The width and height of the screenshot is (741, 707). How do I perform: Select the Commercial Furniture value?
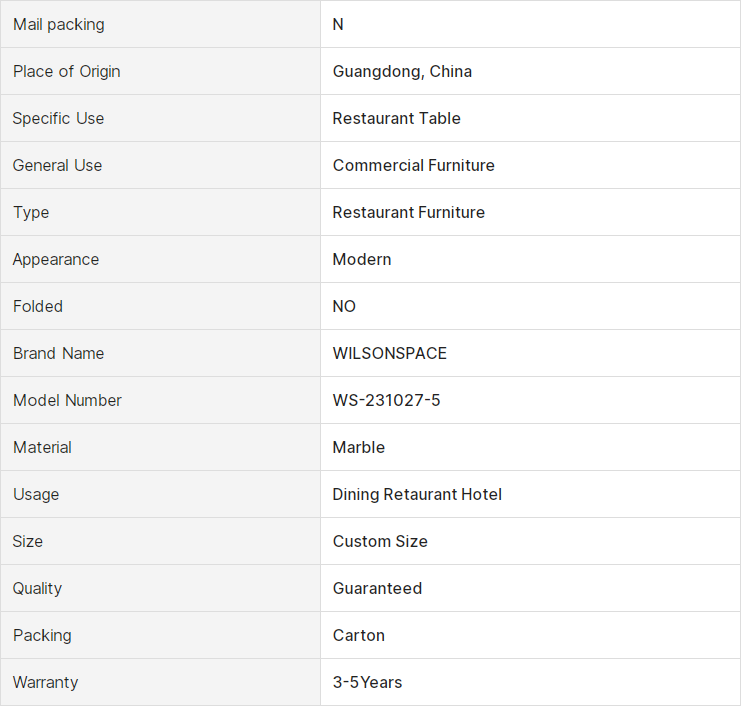414,165
